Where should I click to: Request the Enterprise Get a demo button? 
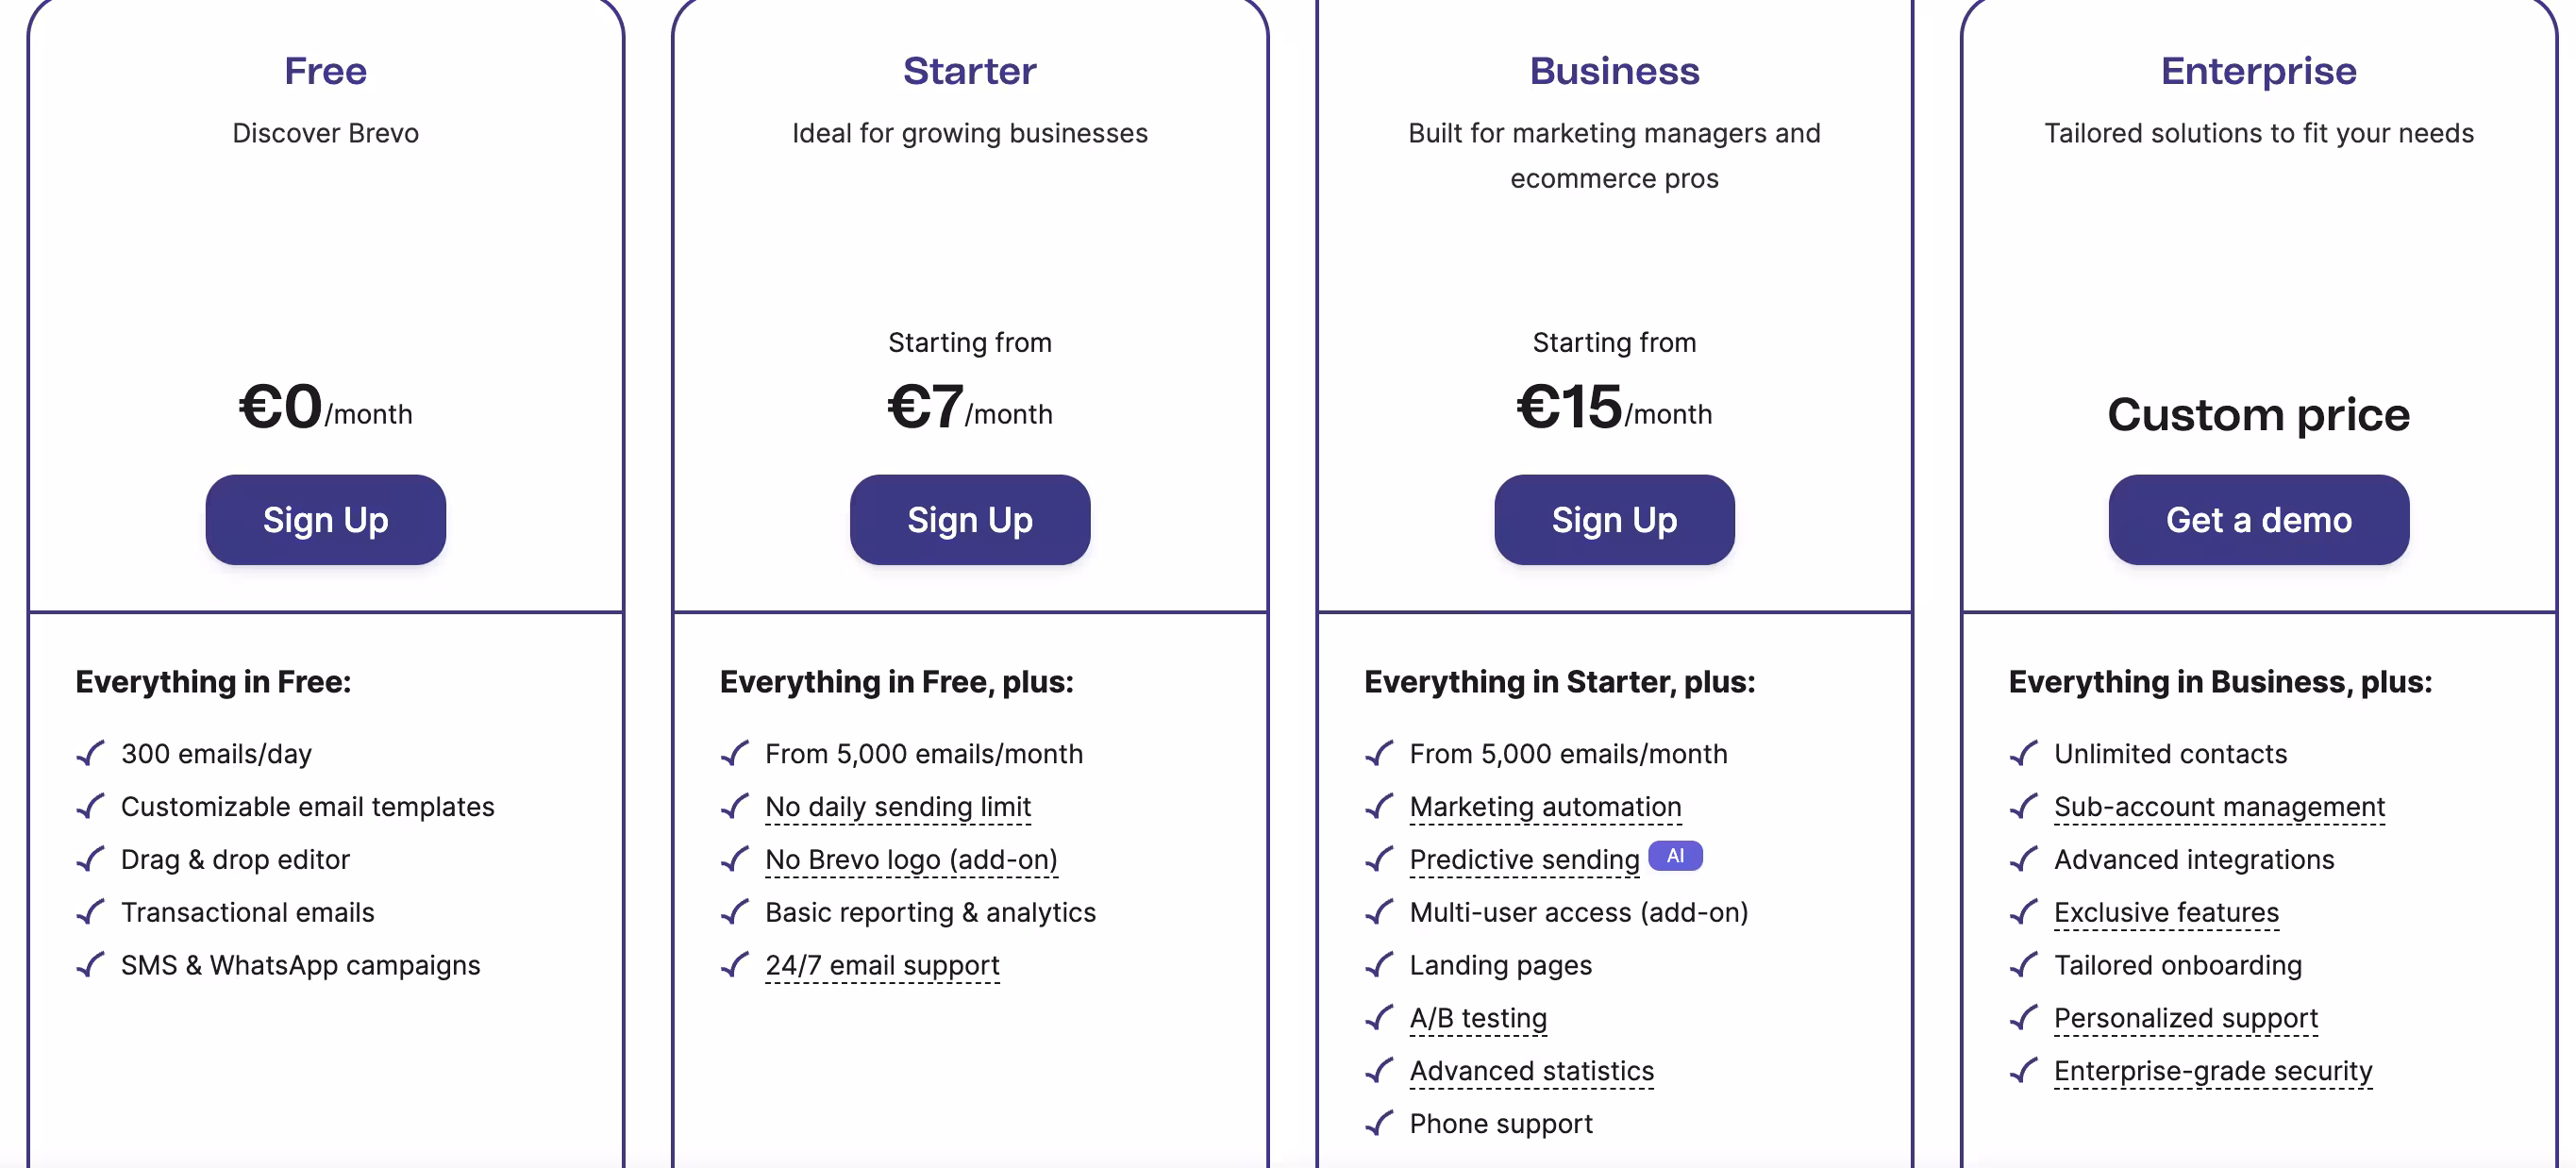(2258, 520)
